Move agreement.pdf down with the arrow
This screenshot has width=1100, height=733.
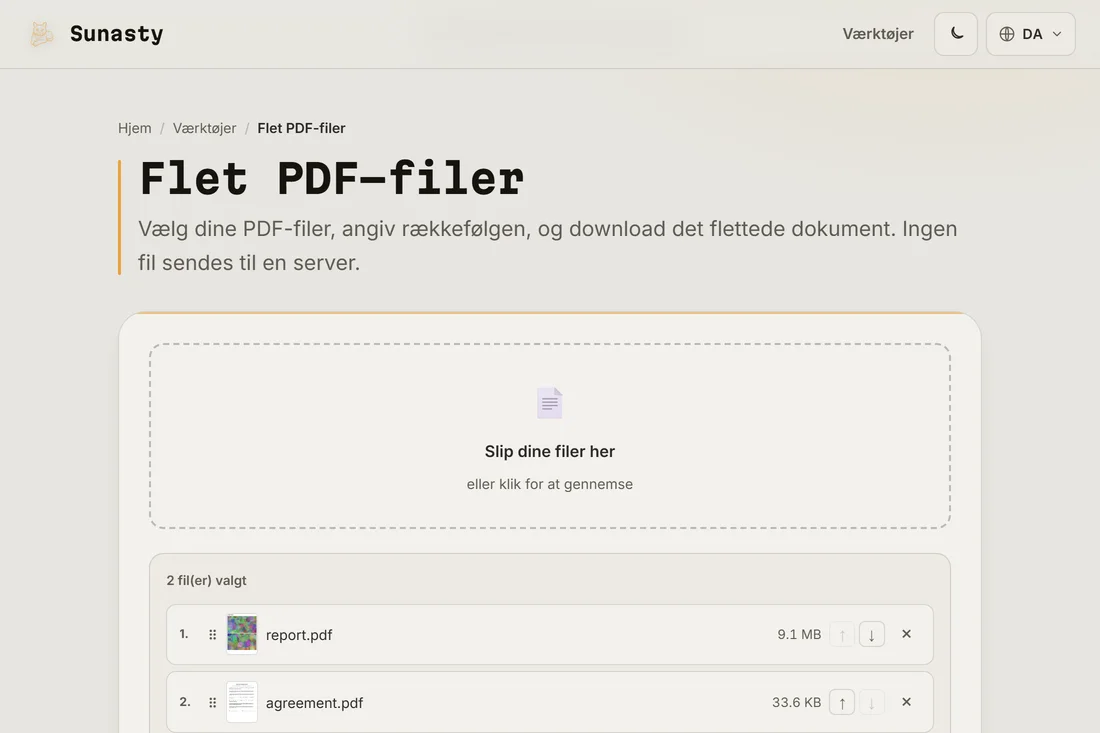pos(871,702)
